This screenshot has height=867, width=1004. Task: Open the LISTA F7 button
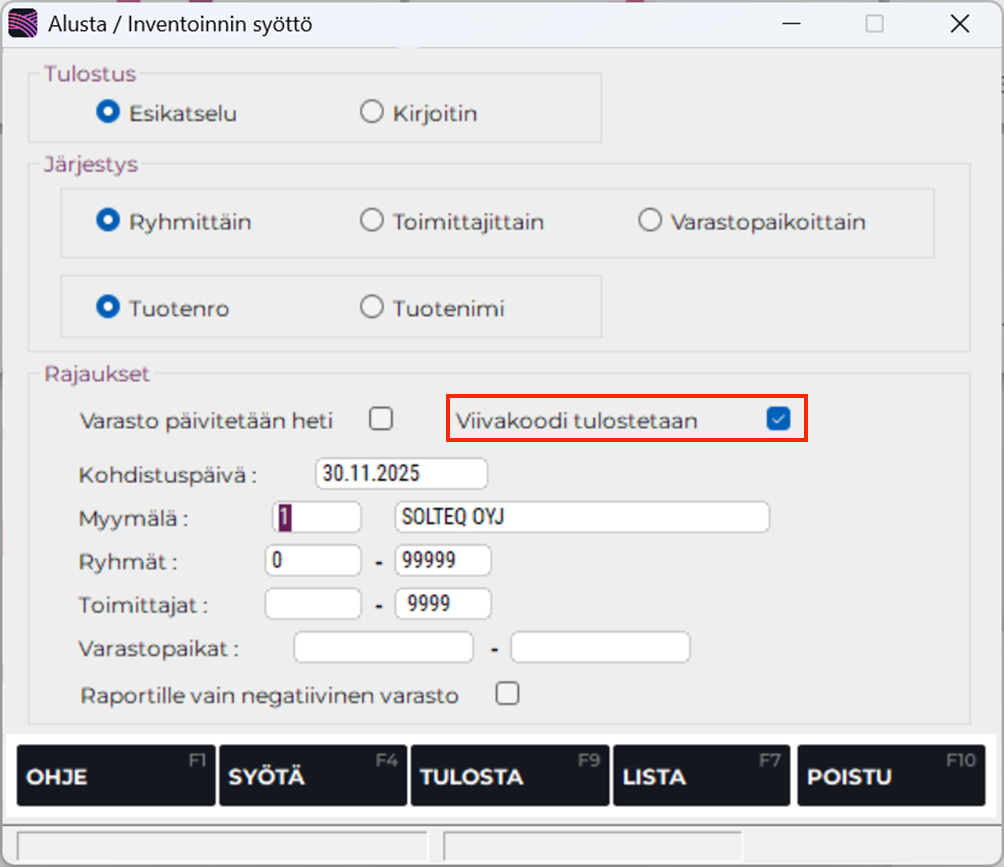(x=701, y=776)
